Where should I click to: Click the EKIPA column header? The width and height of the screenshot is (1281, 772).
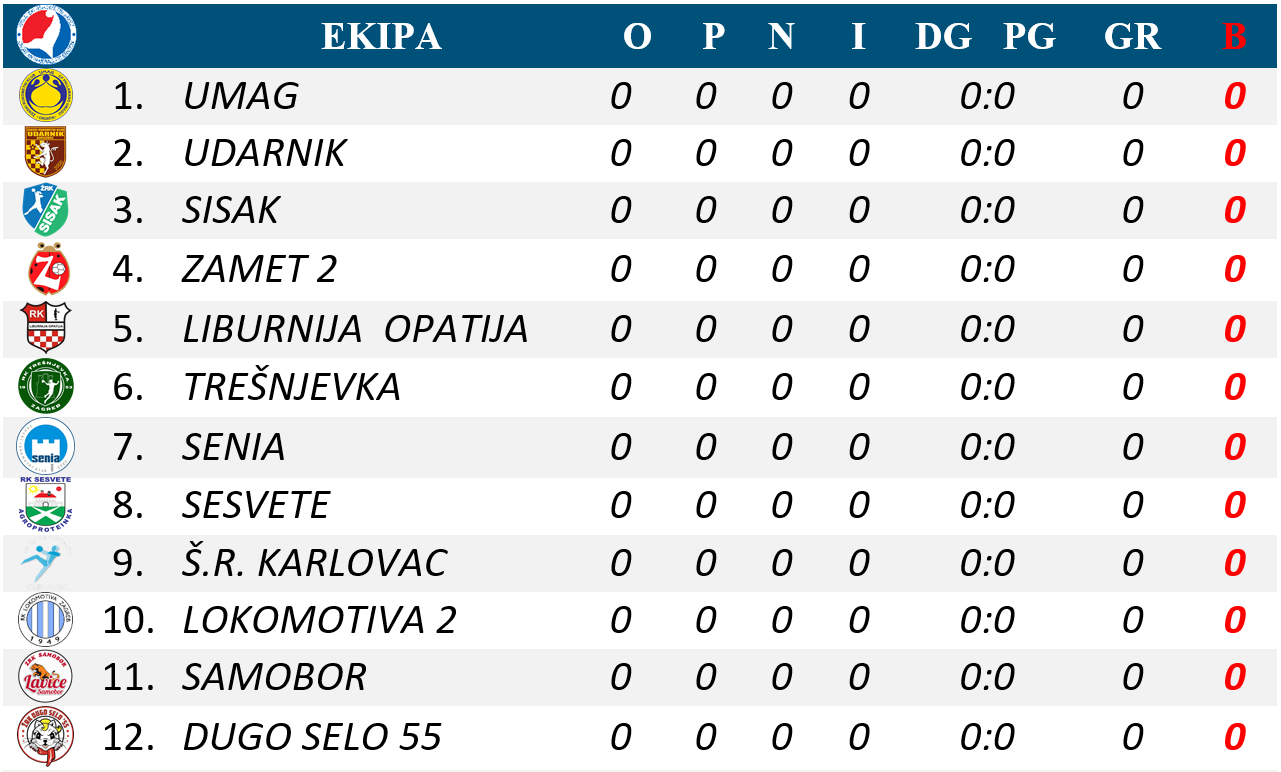point(381,36)
